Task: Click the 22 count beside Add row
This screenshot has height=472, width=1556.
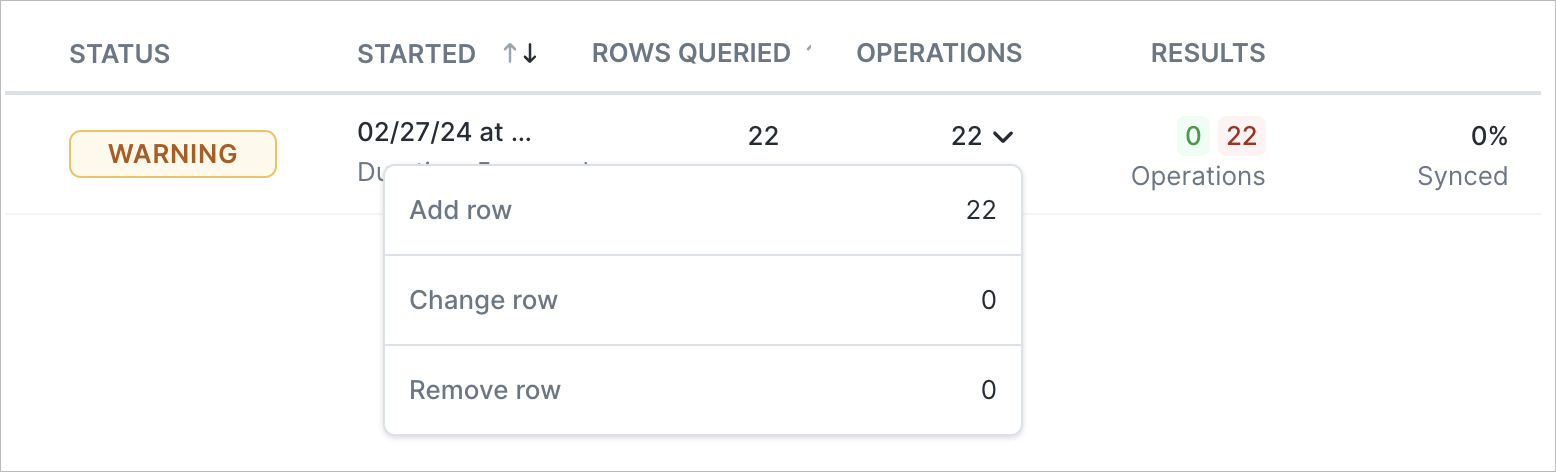Action: [981, 211]
